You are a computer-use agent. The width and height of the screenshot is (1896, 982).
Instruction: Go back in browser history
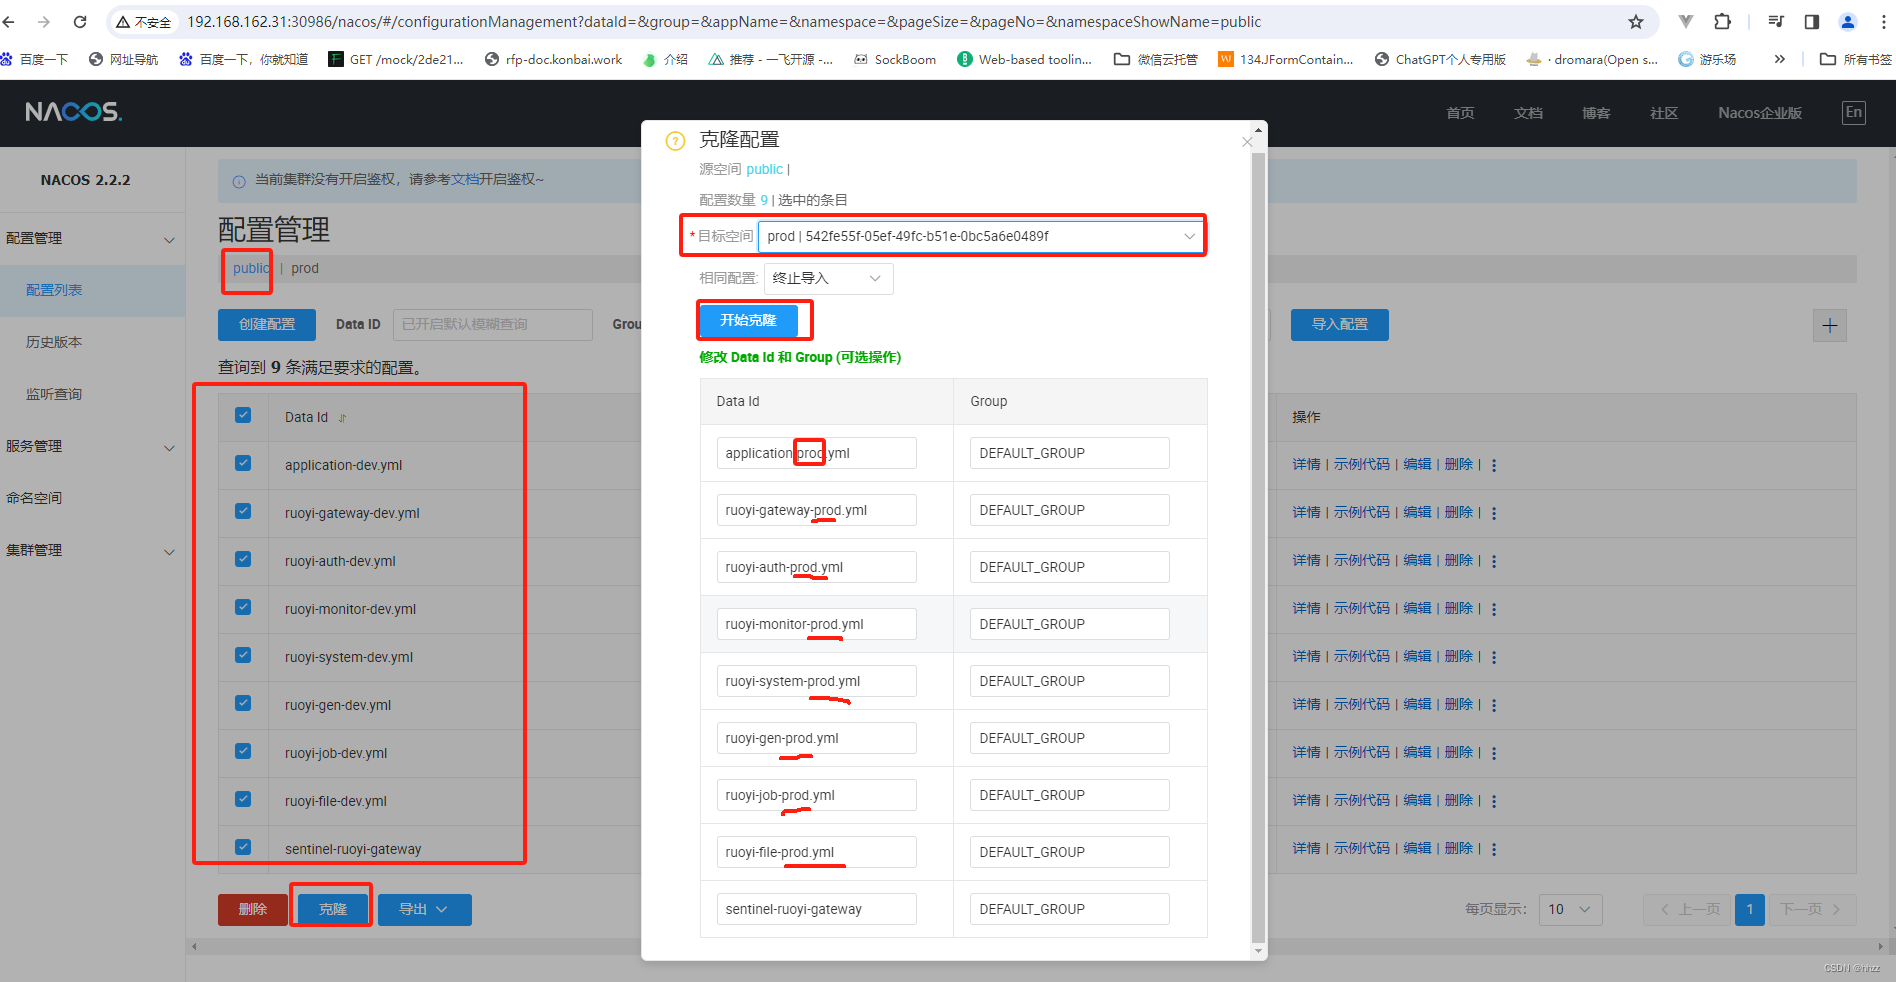[9, 21]
